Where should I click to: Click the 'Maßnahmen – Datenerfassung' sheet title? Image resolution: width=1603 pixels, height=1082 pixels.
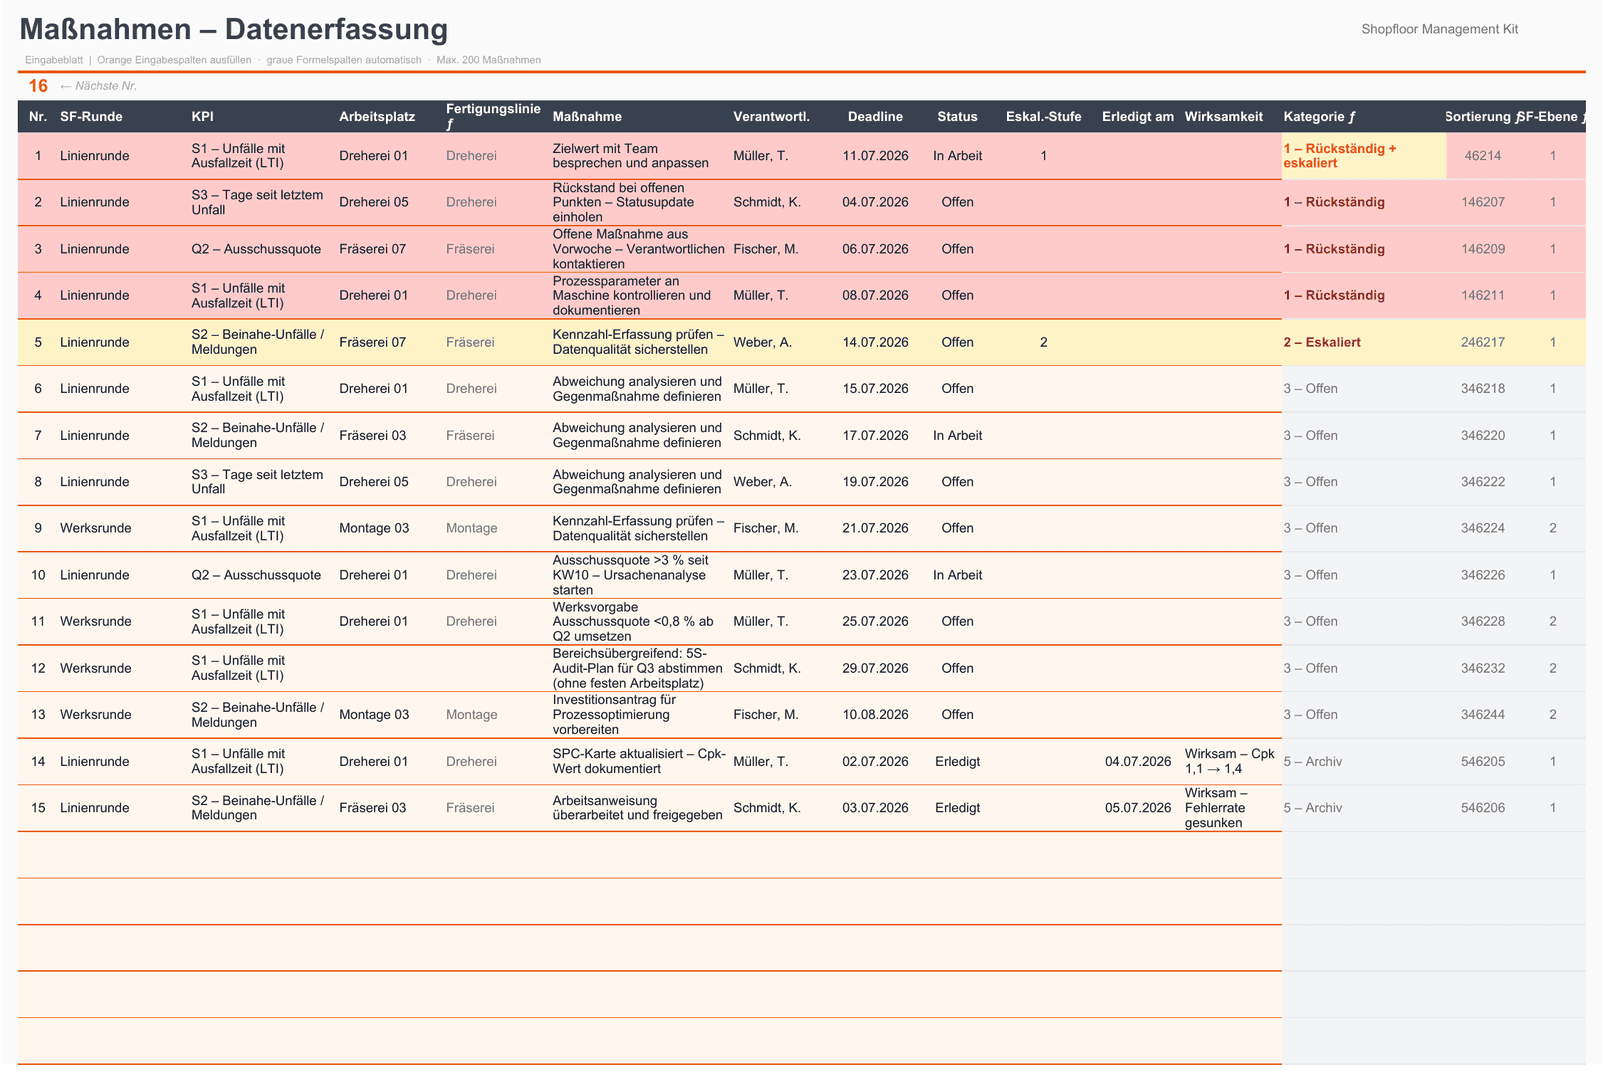click(x=234, y=29)
